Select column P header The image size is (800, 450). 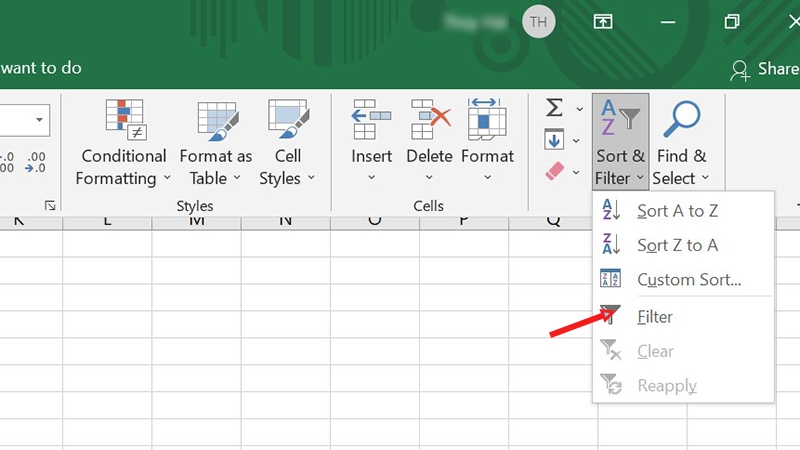(464, 221)
